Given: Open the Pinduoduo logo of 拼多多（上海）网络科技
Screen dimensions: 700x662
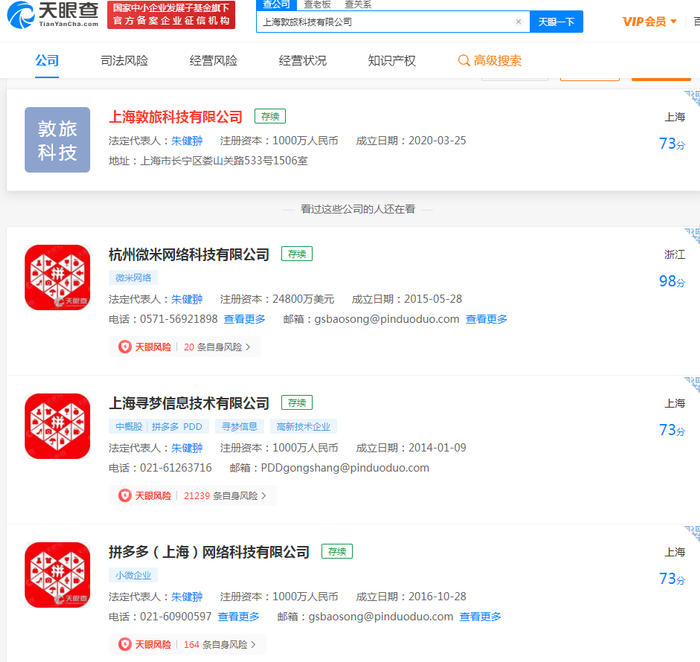Looking at the screenshot, I should pos(57,575).
